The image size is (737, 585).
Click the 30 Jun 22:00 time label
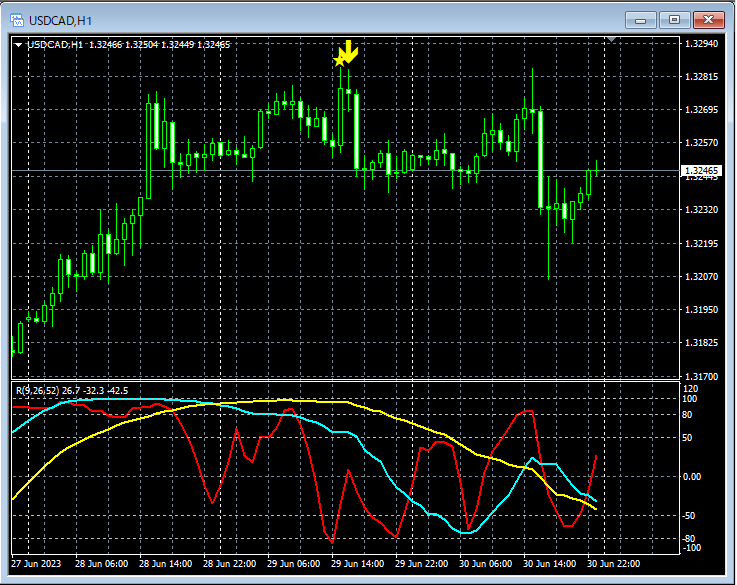(x=613, y=563)
